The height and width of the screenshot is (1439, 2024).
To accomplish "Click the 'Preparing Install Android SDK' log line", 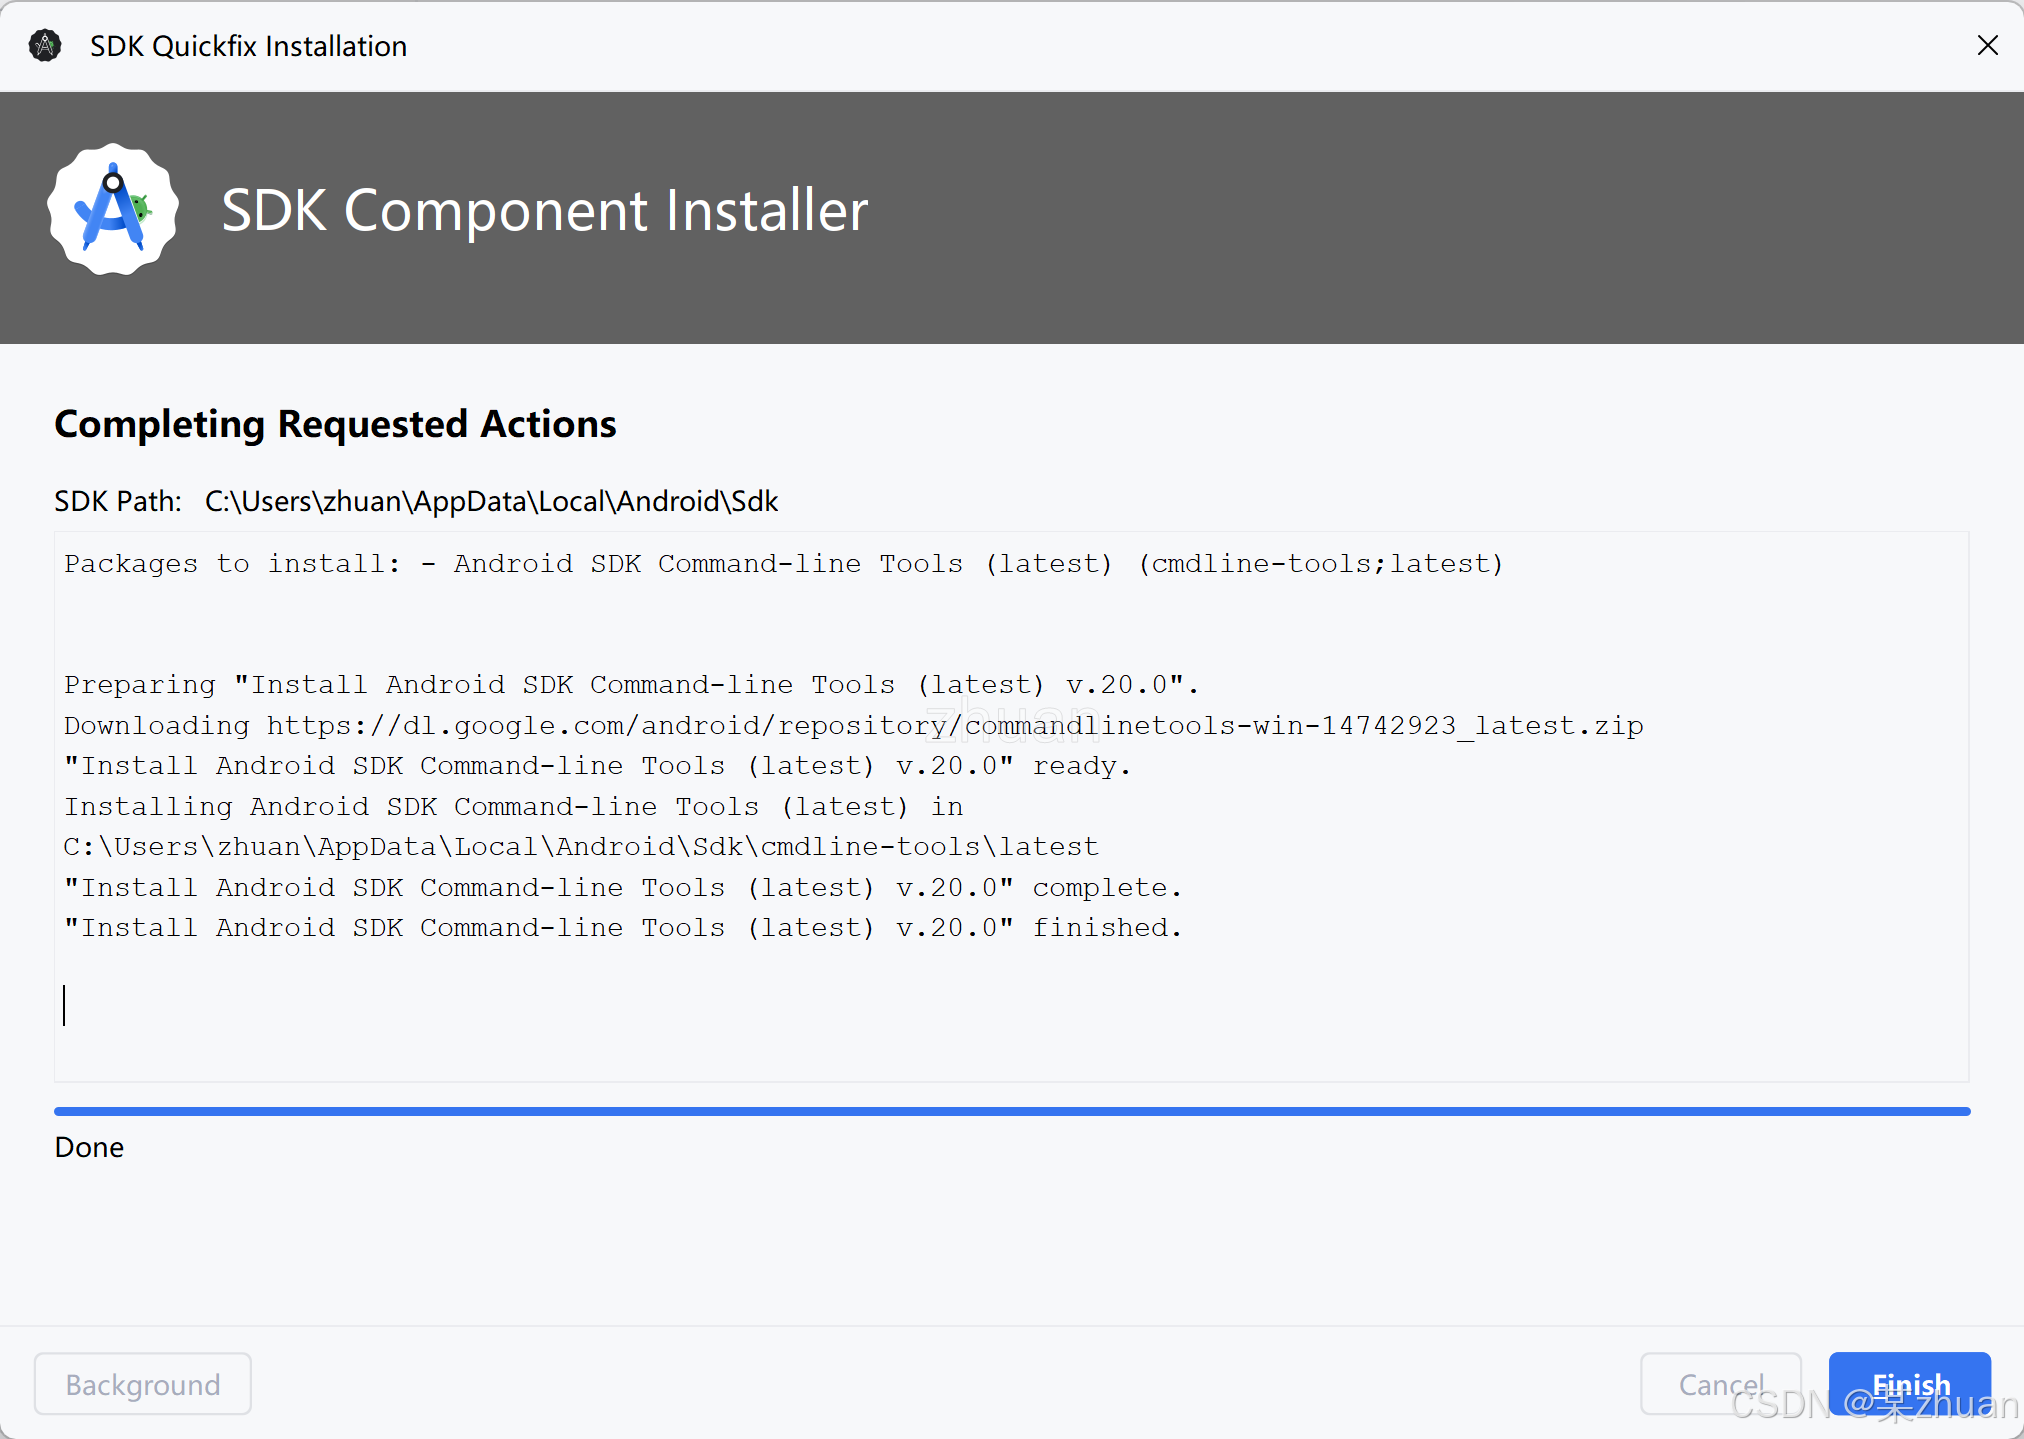I will pyautogui.click(x=631, y=685).
